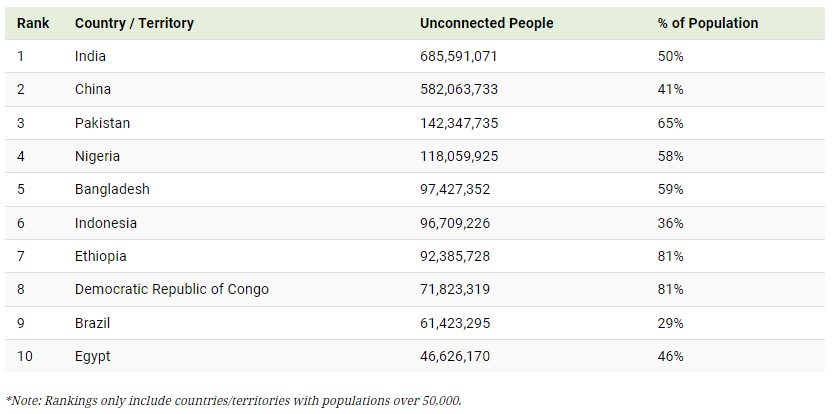Image resolution: width=833 pixels, height=414 pixels.
Task: Click the Rank column header
Action: [x=33, y=23]
